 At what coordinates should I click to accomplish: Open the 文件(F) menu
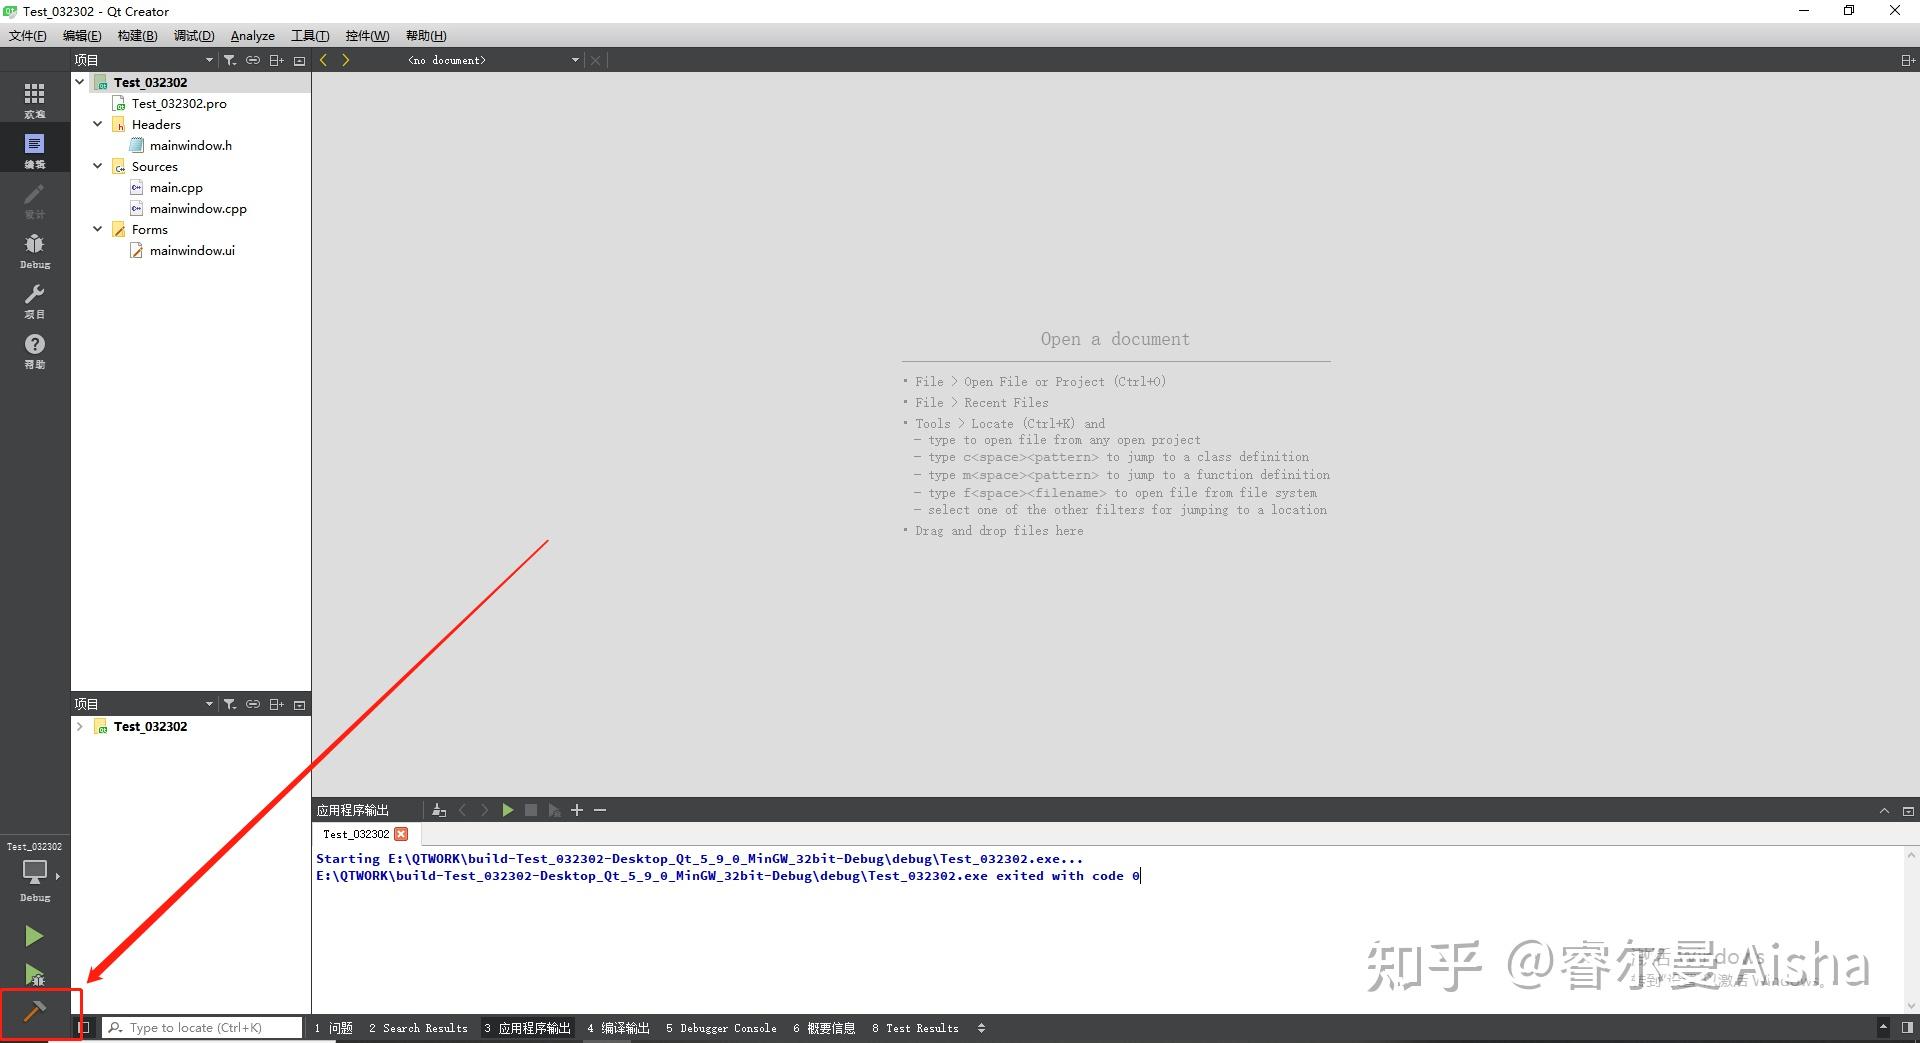coord(28,36)
